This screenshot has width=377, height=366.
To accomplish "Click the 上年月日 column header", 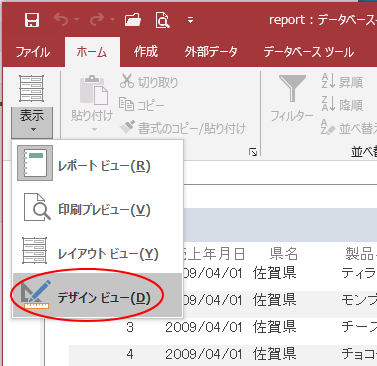I will pyautogui.click(x=216, y=254).
